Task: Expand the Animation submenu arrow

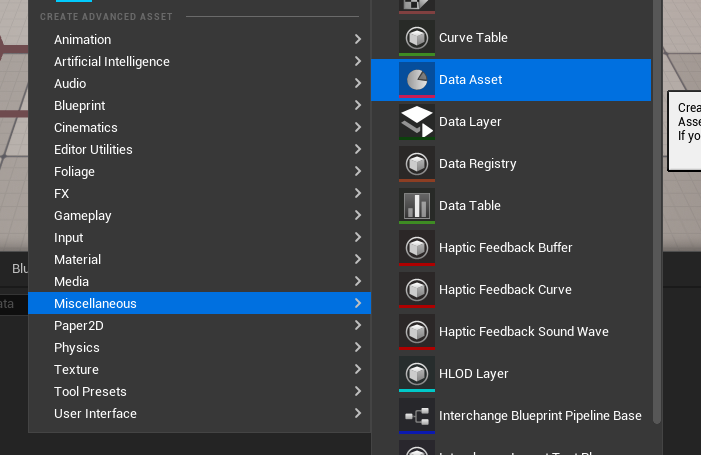Action: click(x=358, y=40)
